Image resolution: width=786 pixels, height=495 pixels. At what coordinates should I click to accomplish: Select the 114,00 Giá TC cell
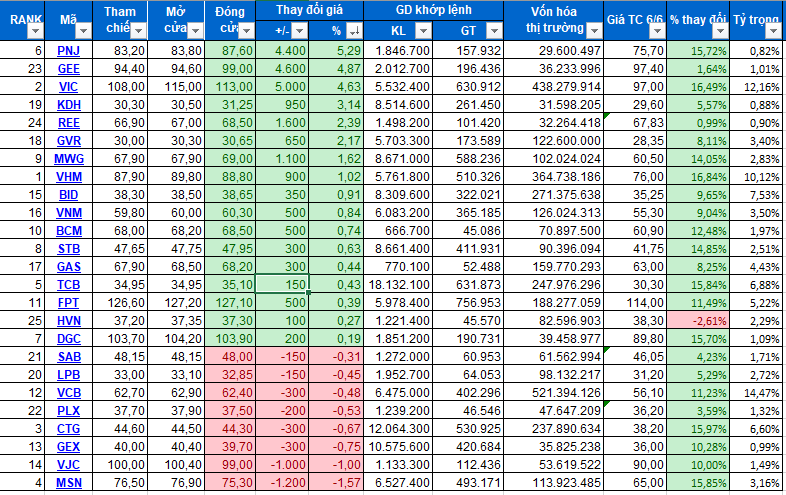point(635,303)
